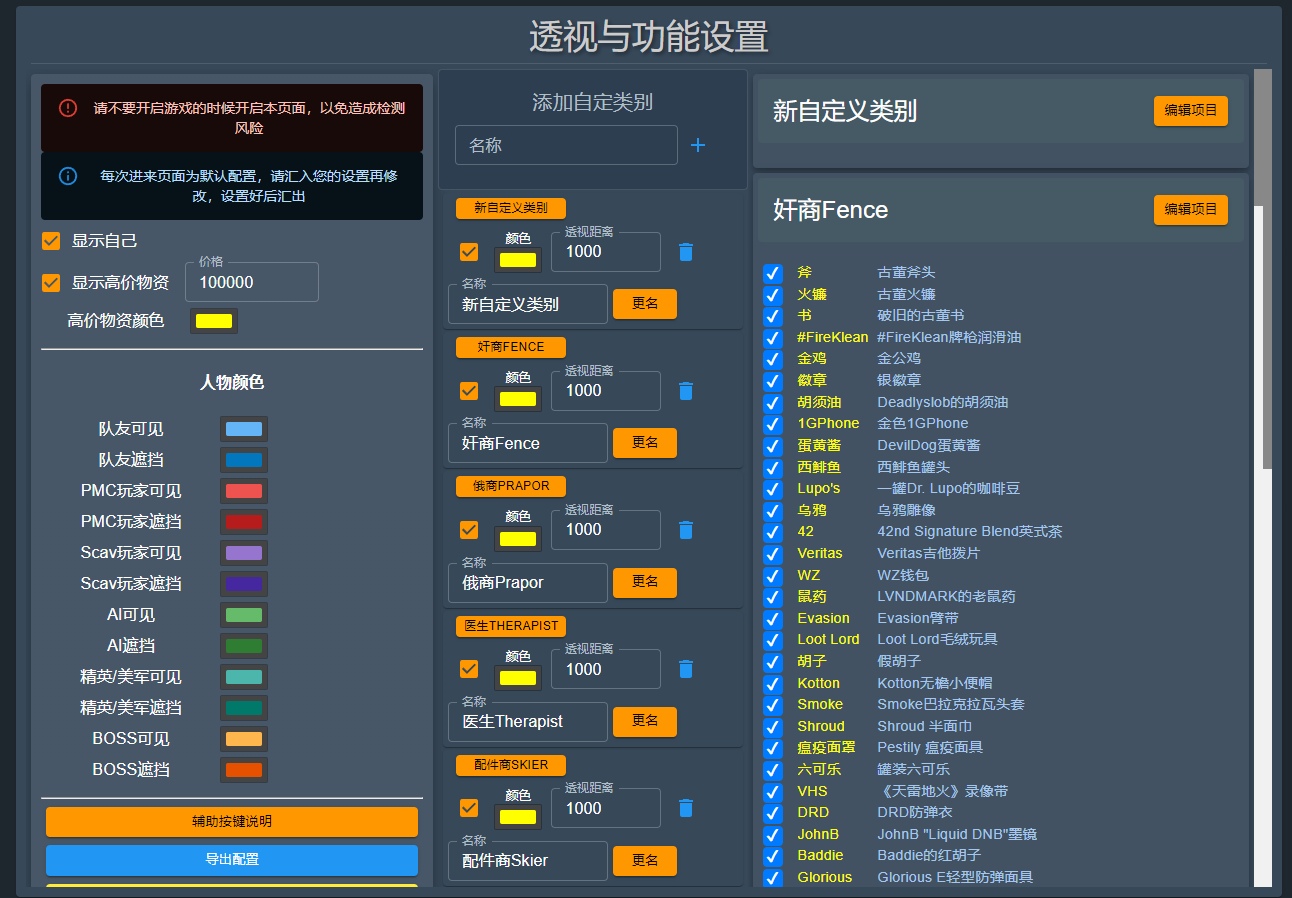
Task: Enable the 奸商FENCE category checkbox
Action: (469, 391)
